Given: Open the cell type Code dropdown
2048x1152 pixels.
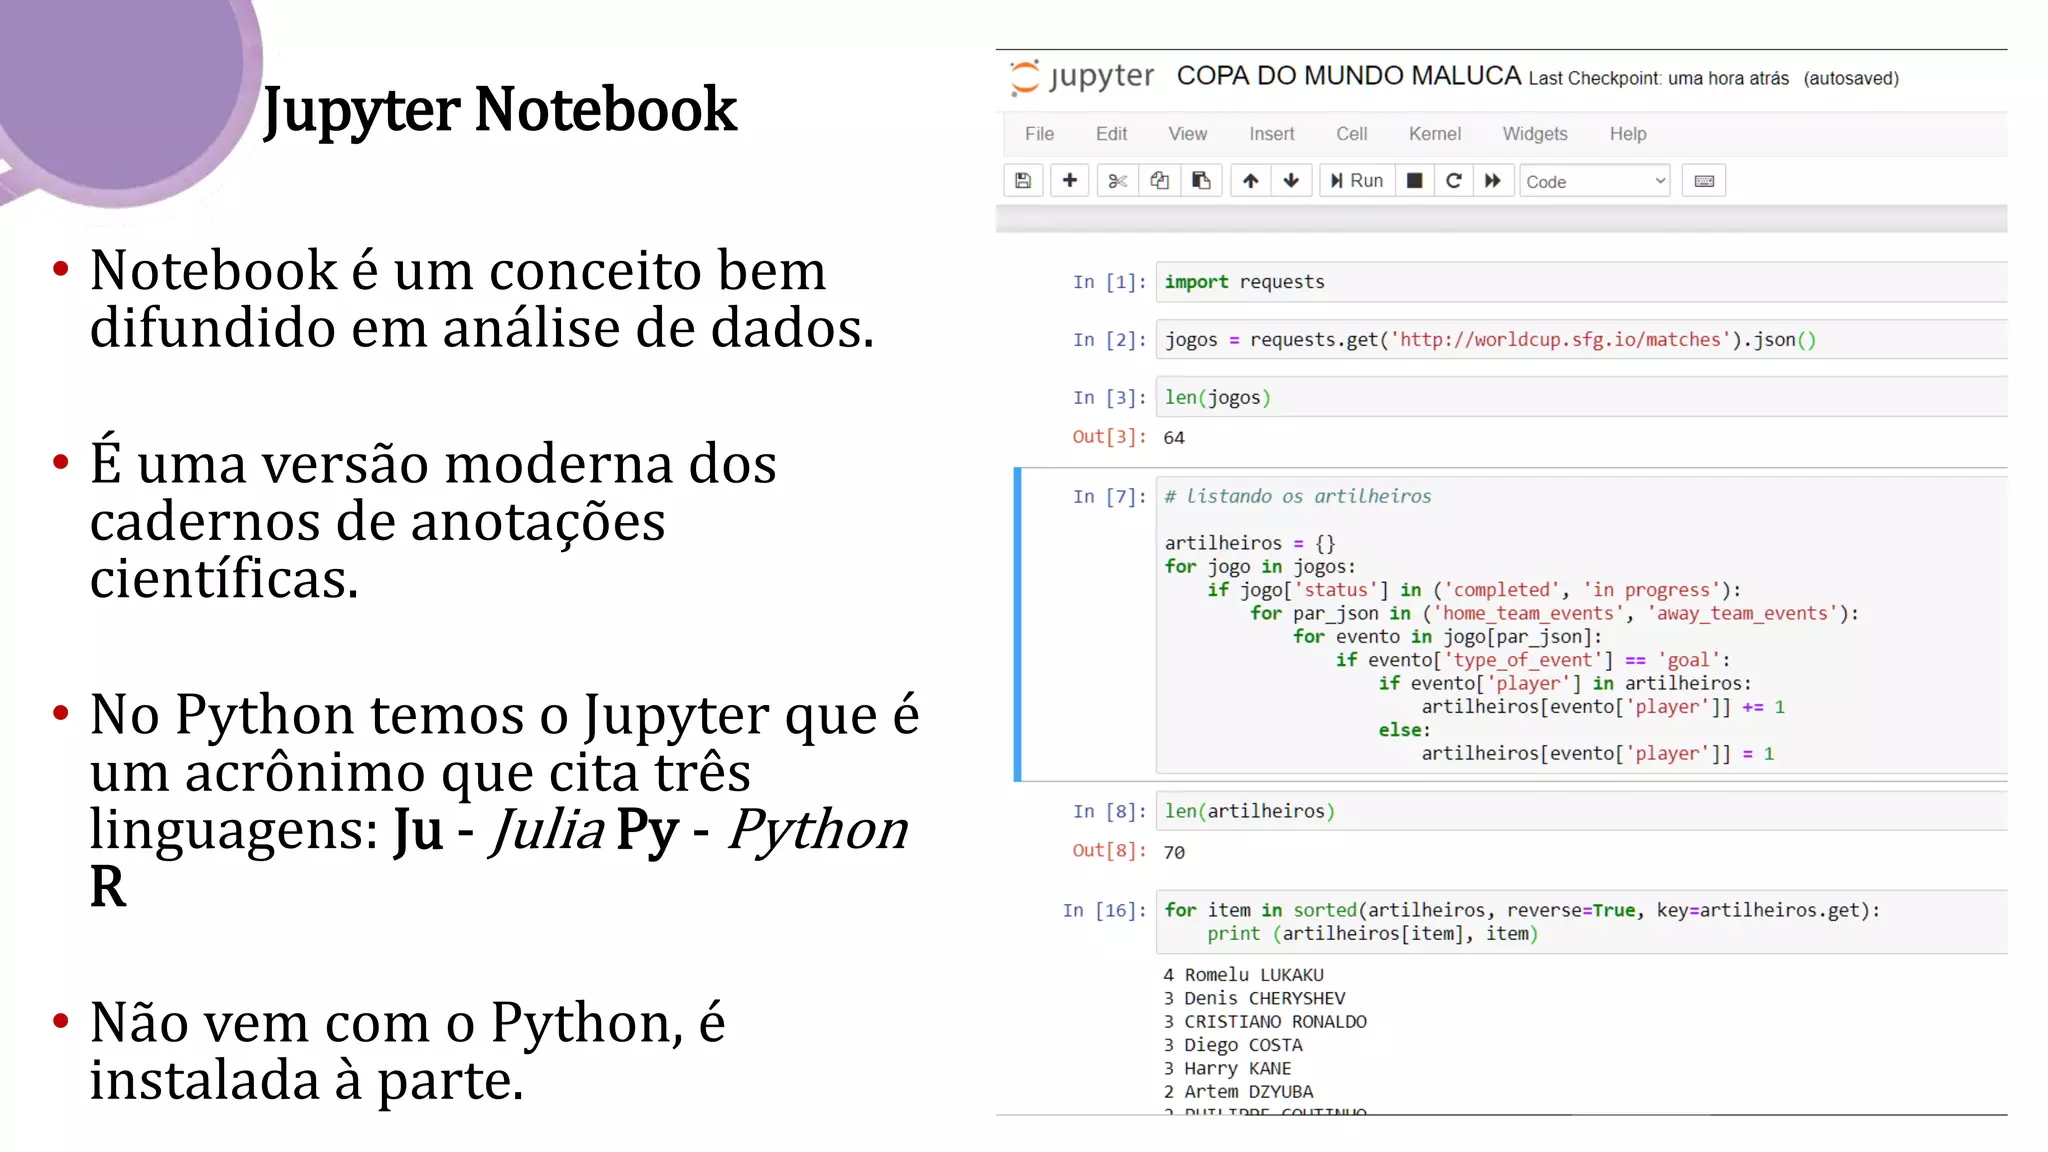Looking at the screenshot, I should tap(1595, 181).
